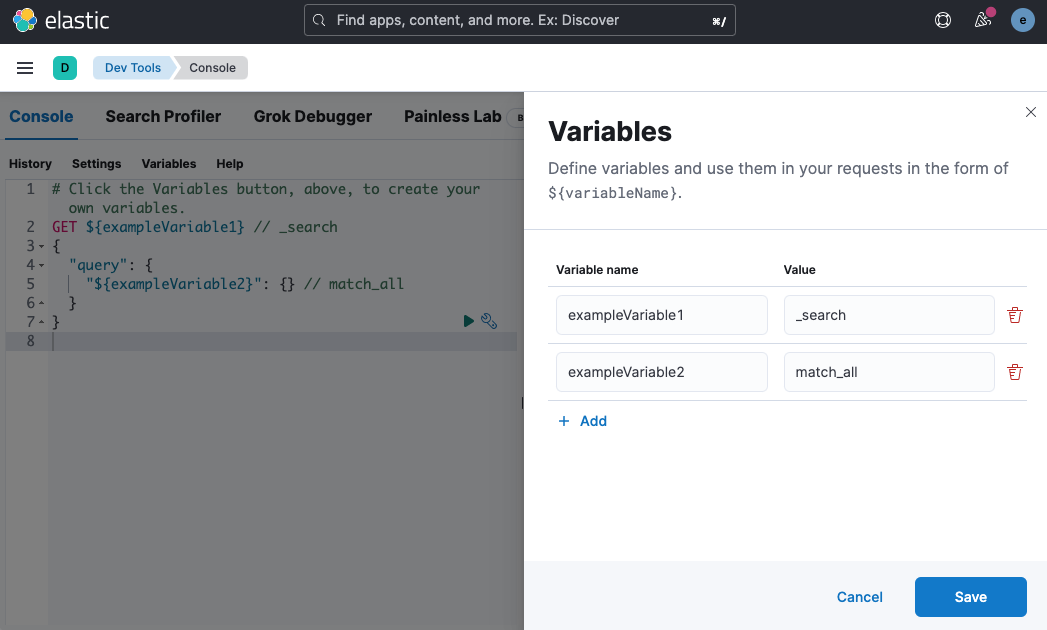Collapse the code block at line 3
The height and width of the screenshot is (630, 1047).
coord(39,245)
